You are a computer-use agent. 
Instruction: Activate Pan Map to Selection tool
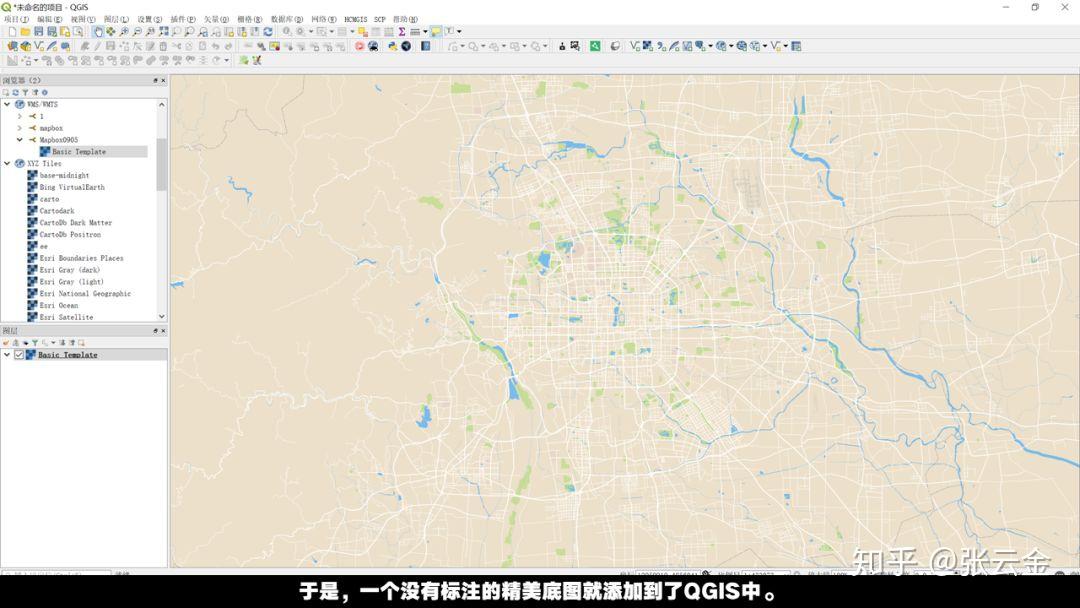(111, 31)
